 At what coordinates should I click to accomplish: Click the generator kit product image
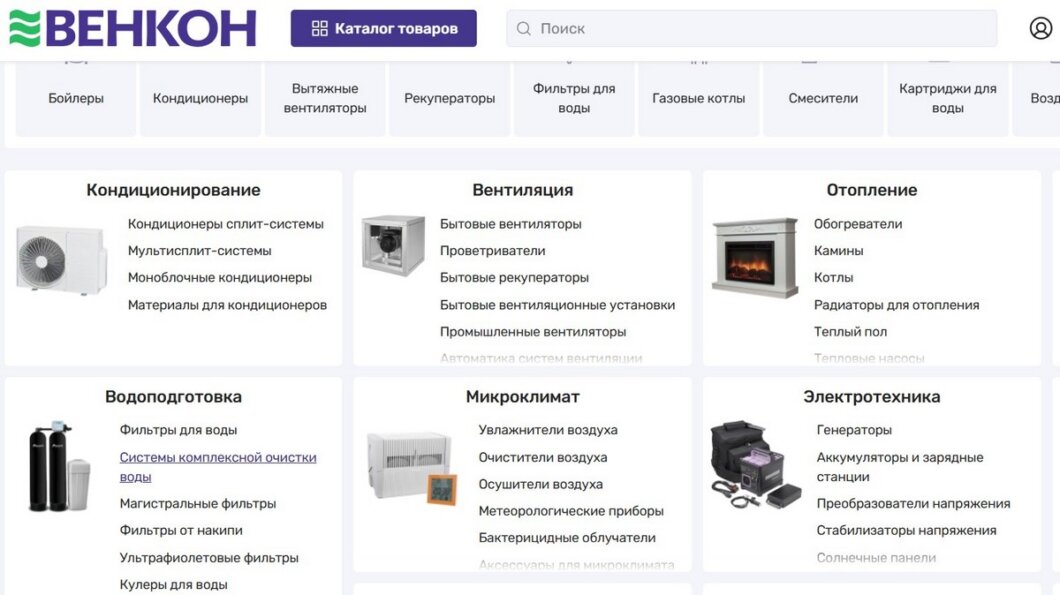tap(755, 464)
